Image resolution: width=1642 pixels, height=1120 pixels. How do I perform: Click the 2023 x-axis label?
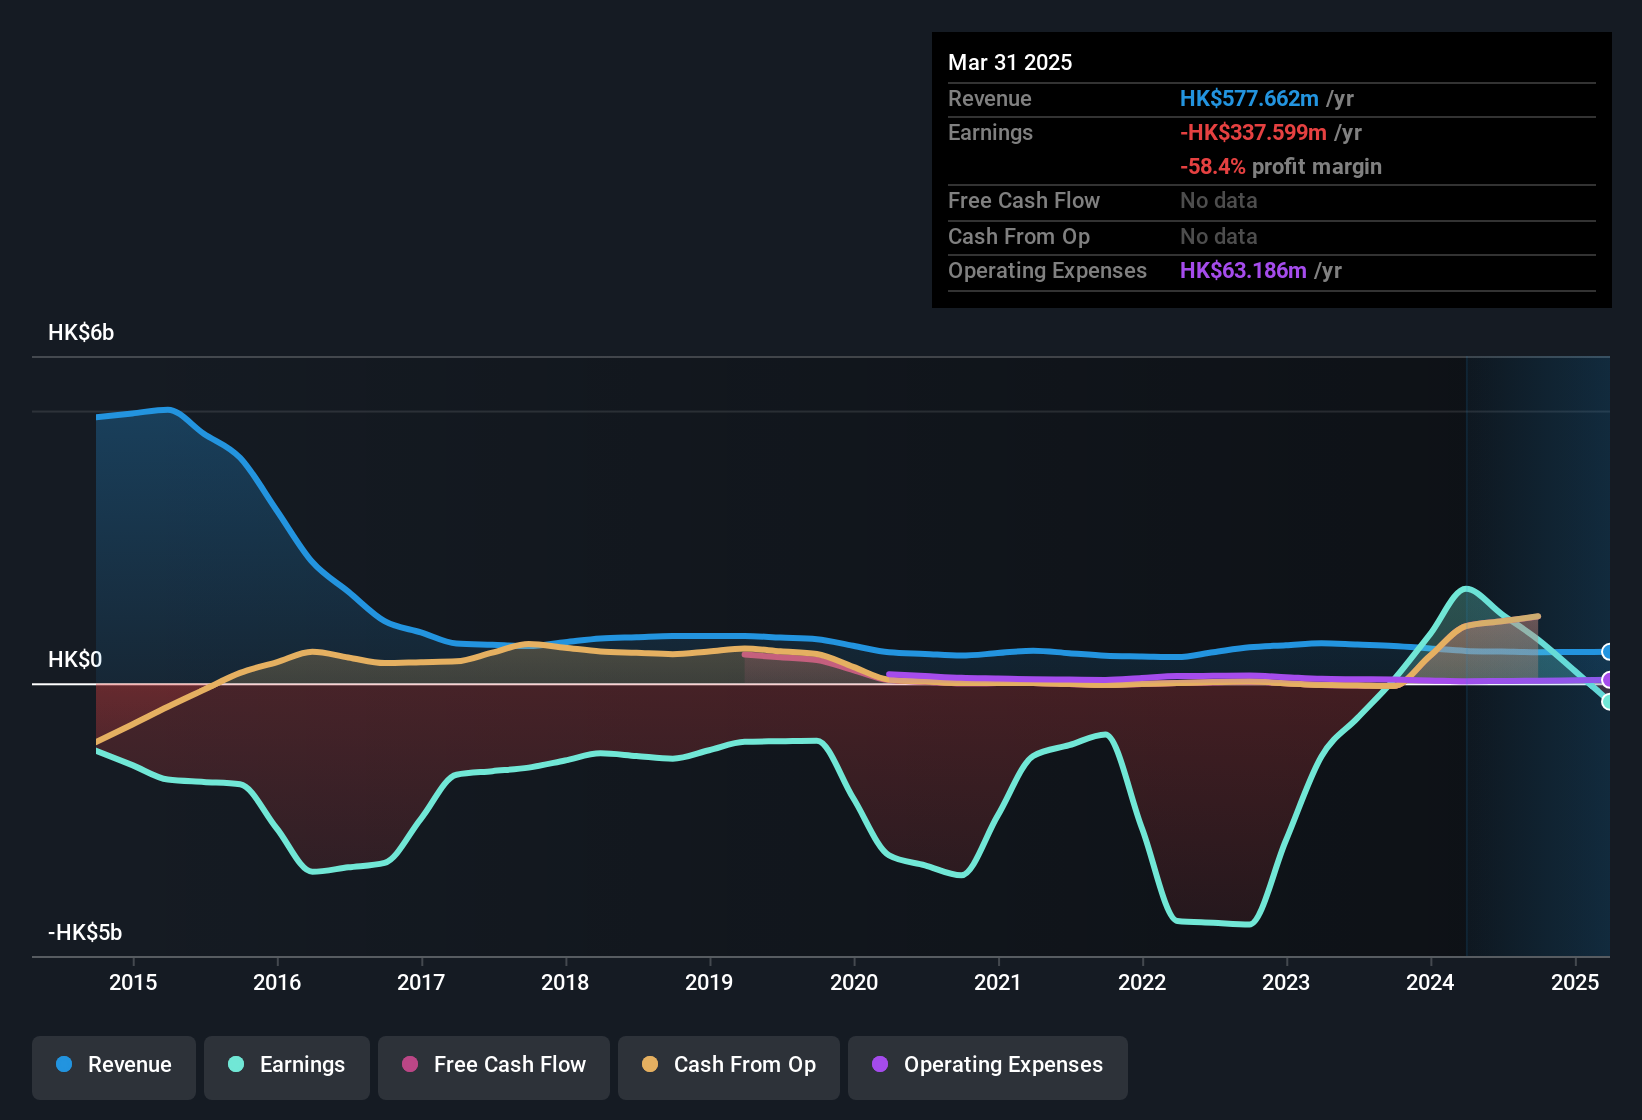[1286, 982]
